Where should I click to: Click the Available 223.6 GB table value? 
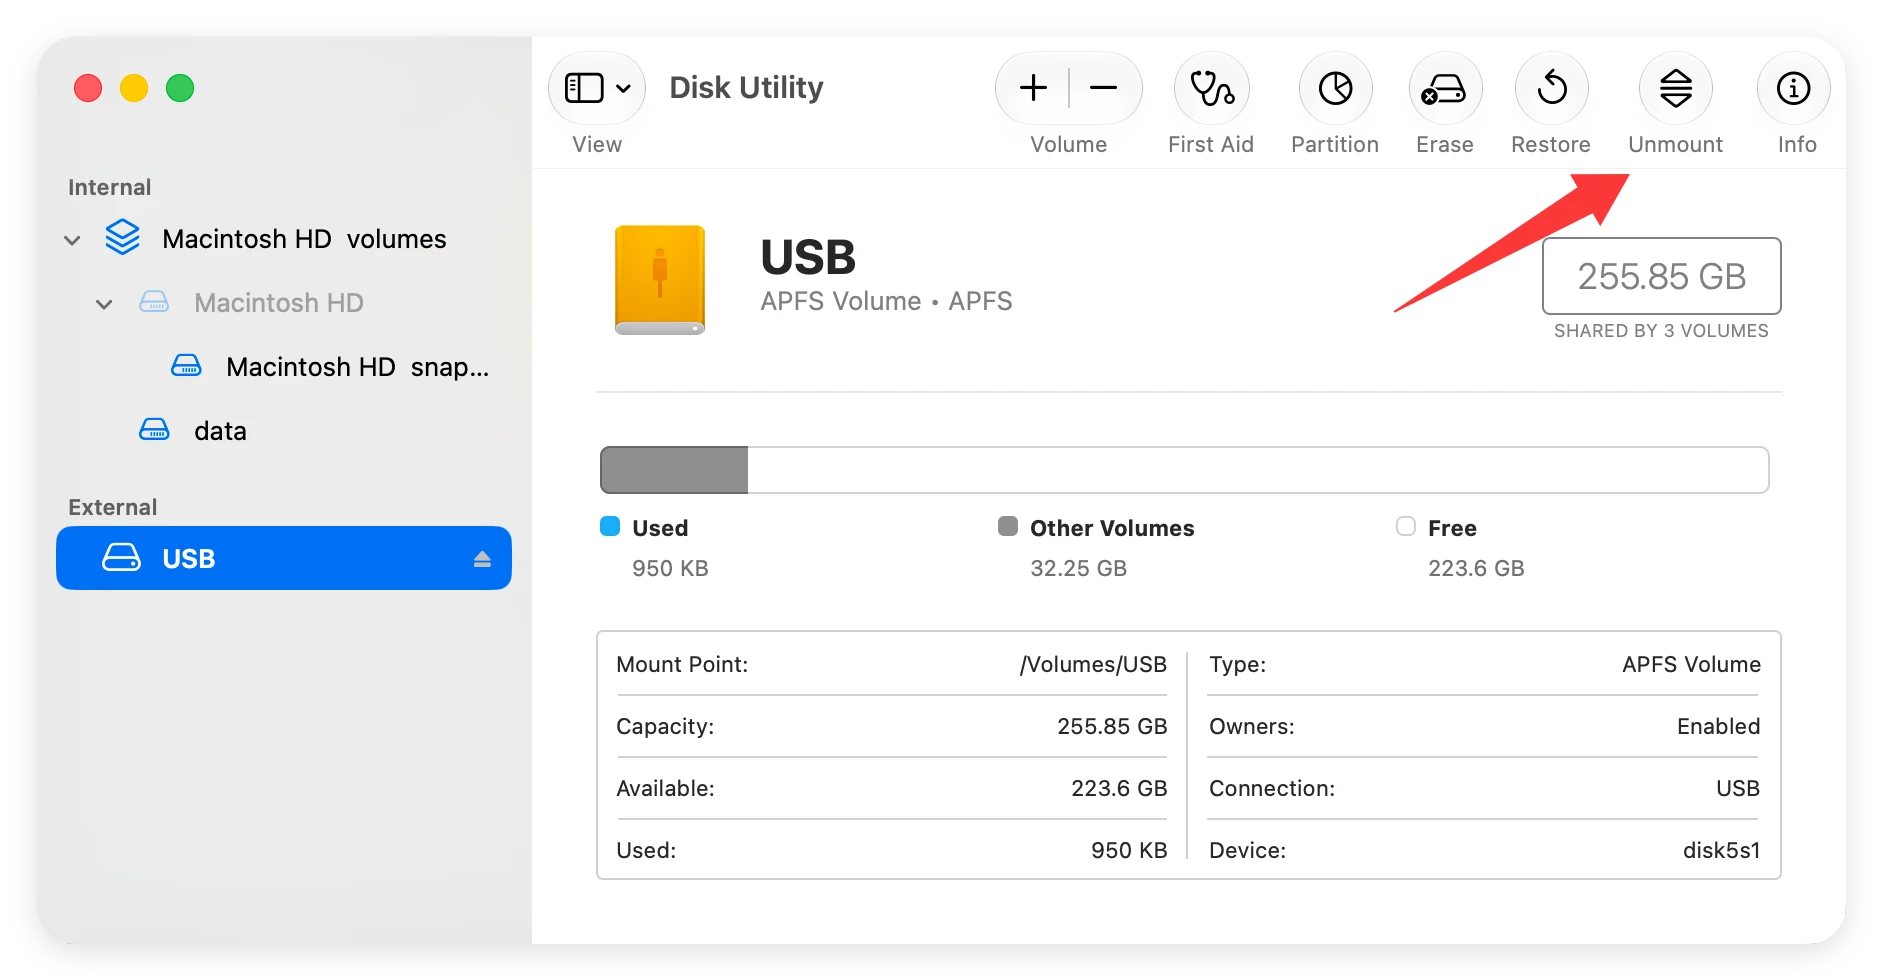pos(1119,788)
